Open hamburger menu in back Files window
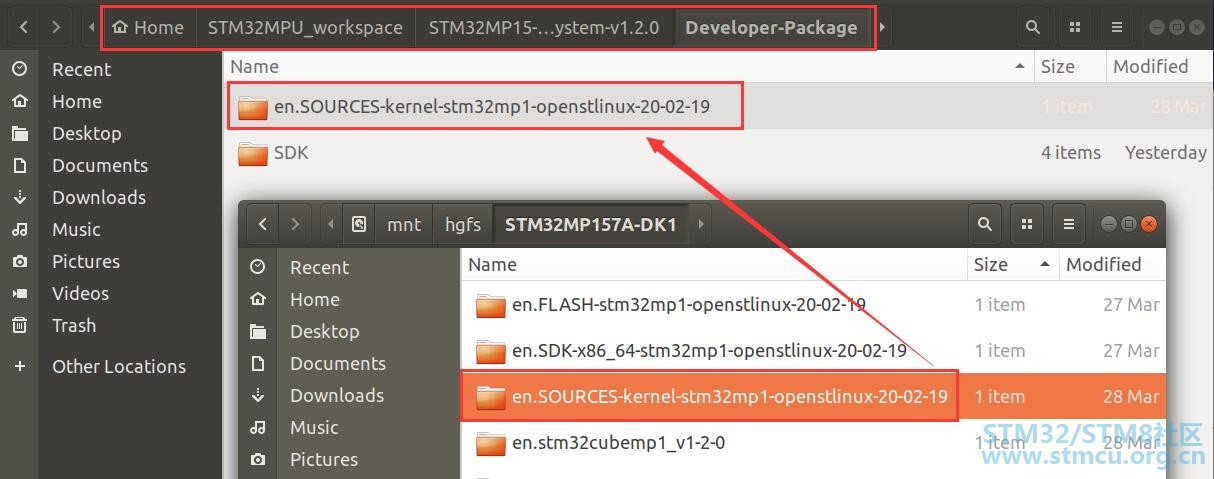Image resolution: width=1214 pixels, height=479 pixels. pos(1117,27)
